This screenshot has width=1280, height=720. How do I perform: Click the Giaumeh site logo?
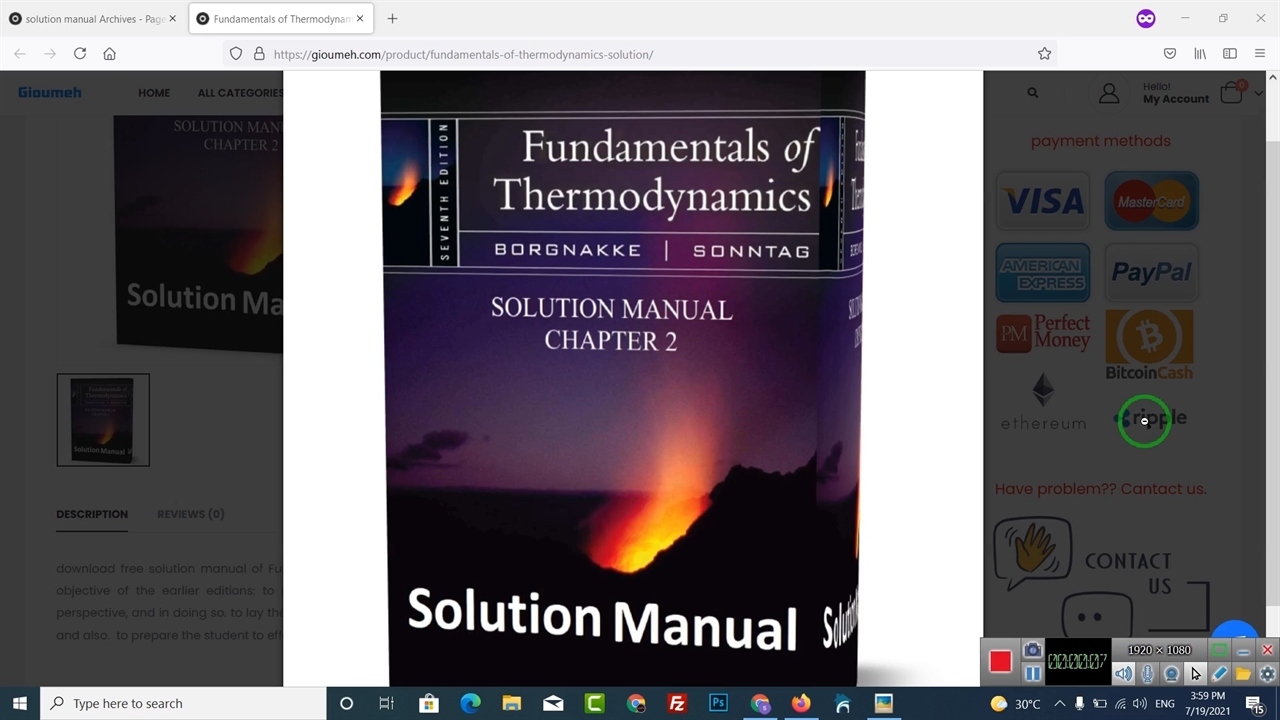click(49, 92)
